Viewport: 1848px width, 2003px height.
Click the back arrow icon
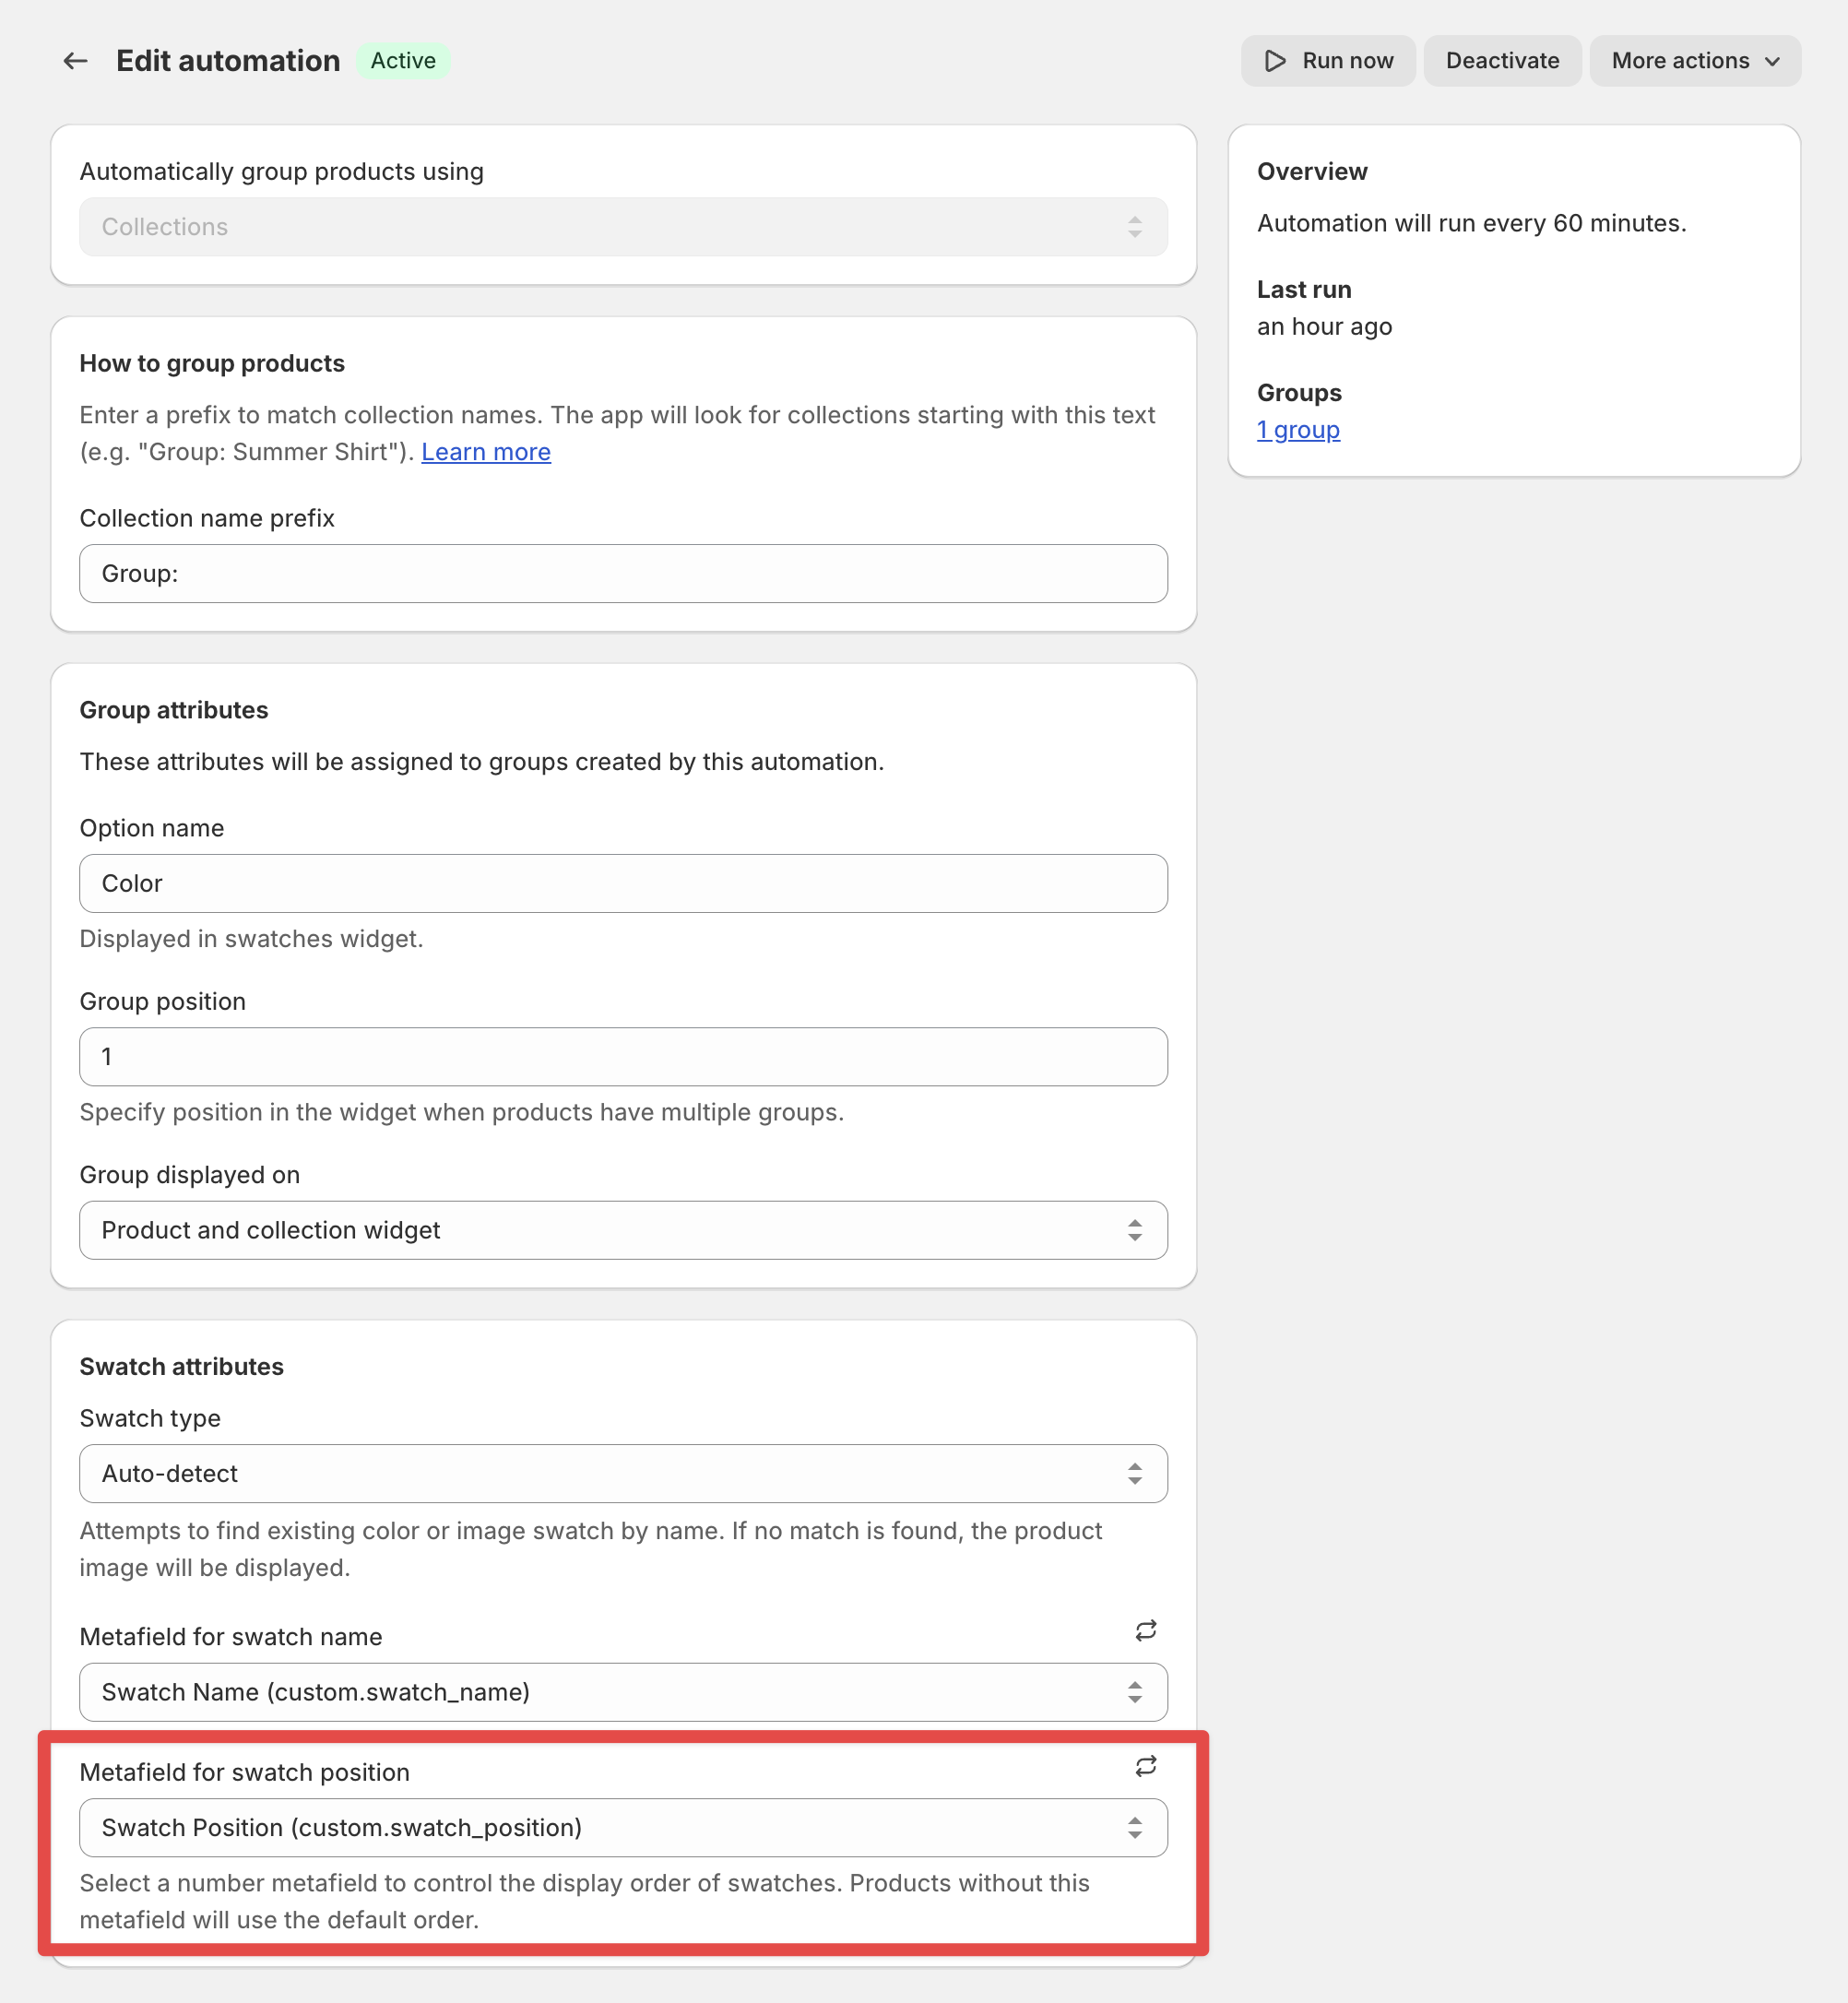(x=75, y=61)
